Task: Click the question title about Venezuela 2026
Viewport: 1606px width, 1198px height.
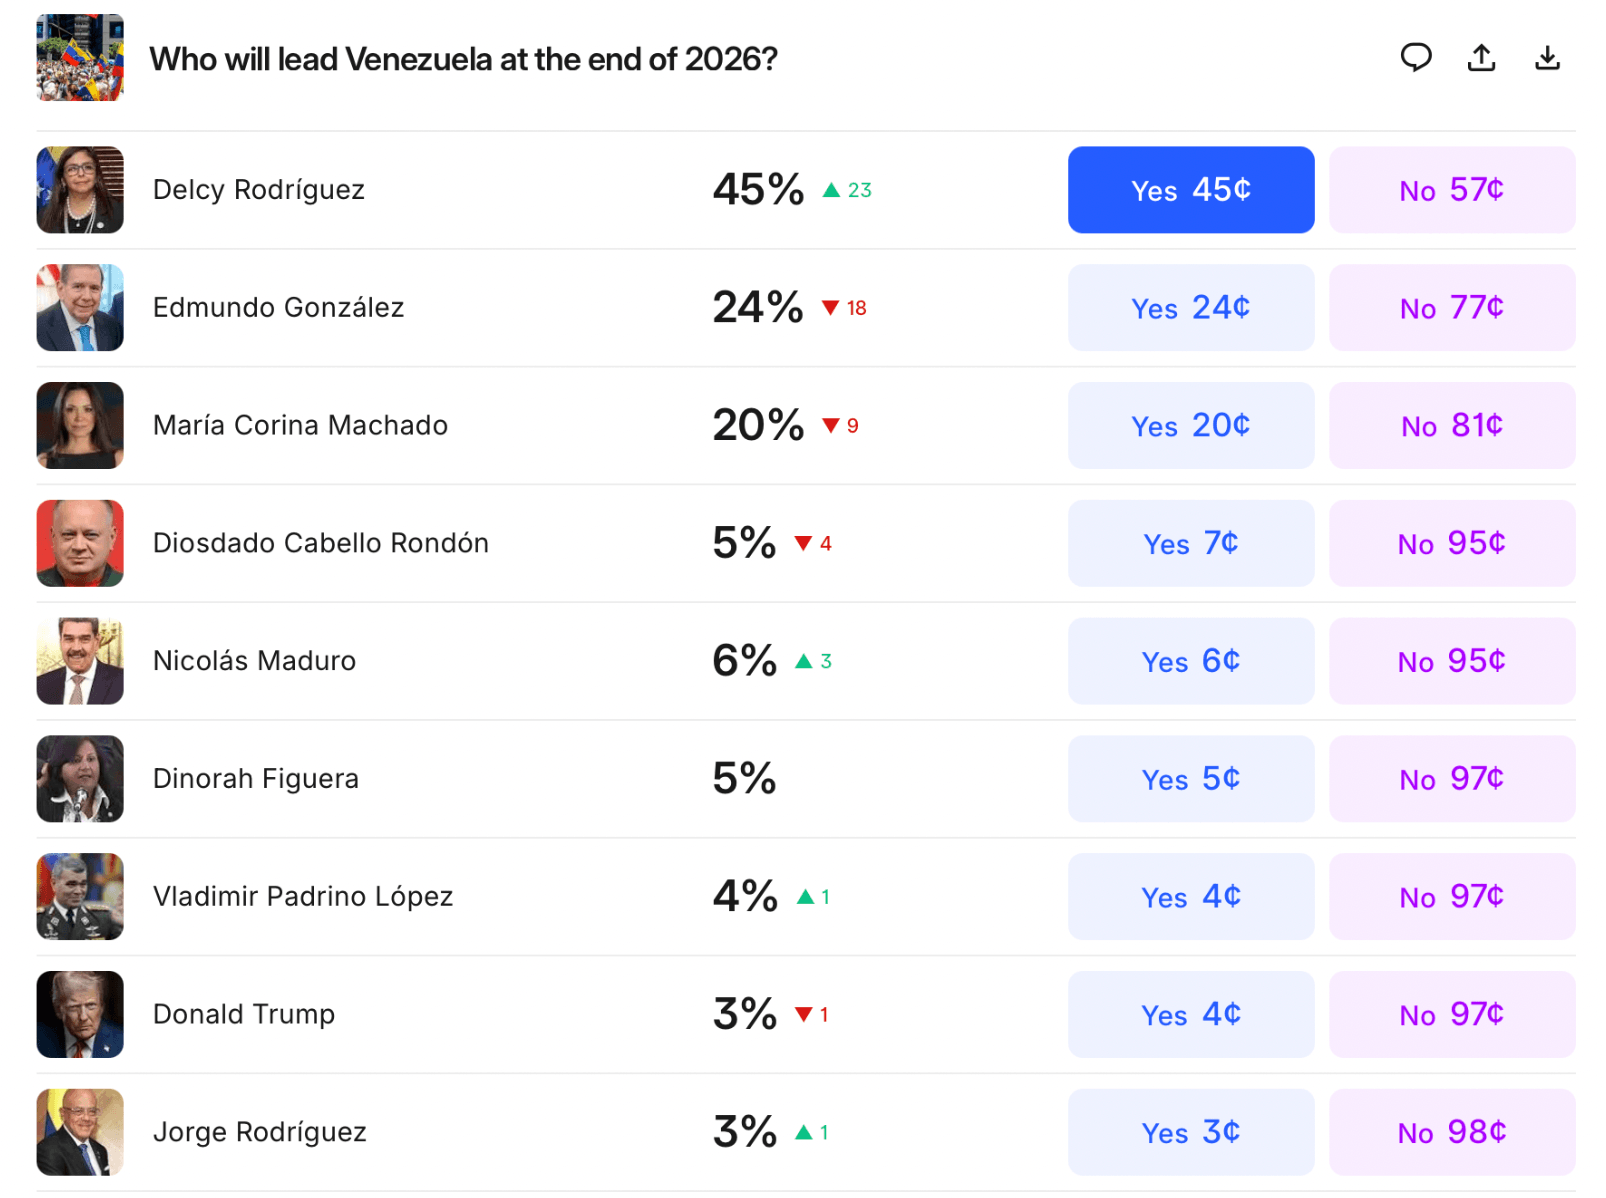Action: (x=463, y=59)
